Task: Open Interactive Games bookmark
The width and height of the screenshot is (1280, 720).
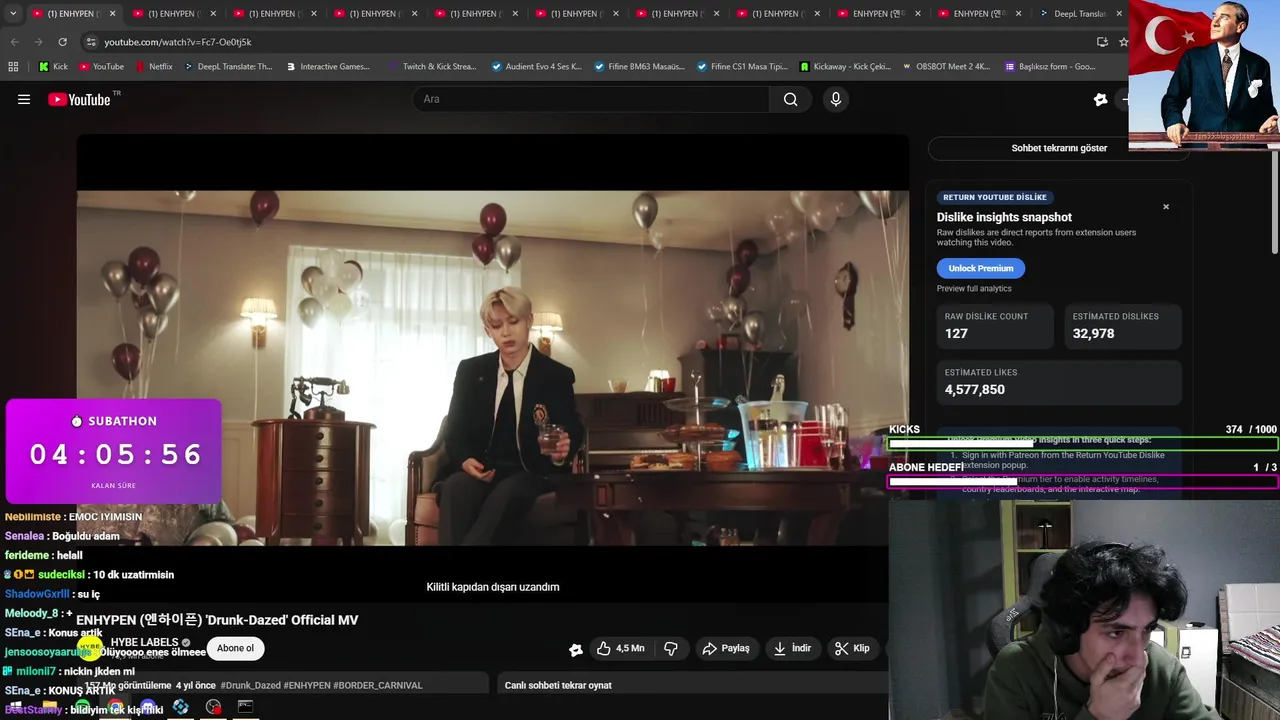Action: tap(327, 67)
